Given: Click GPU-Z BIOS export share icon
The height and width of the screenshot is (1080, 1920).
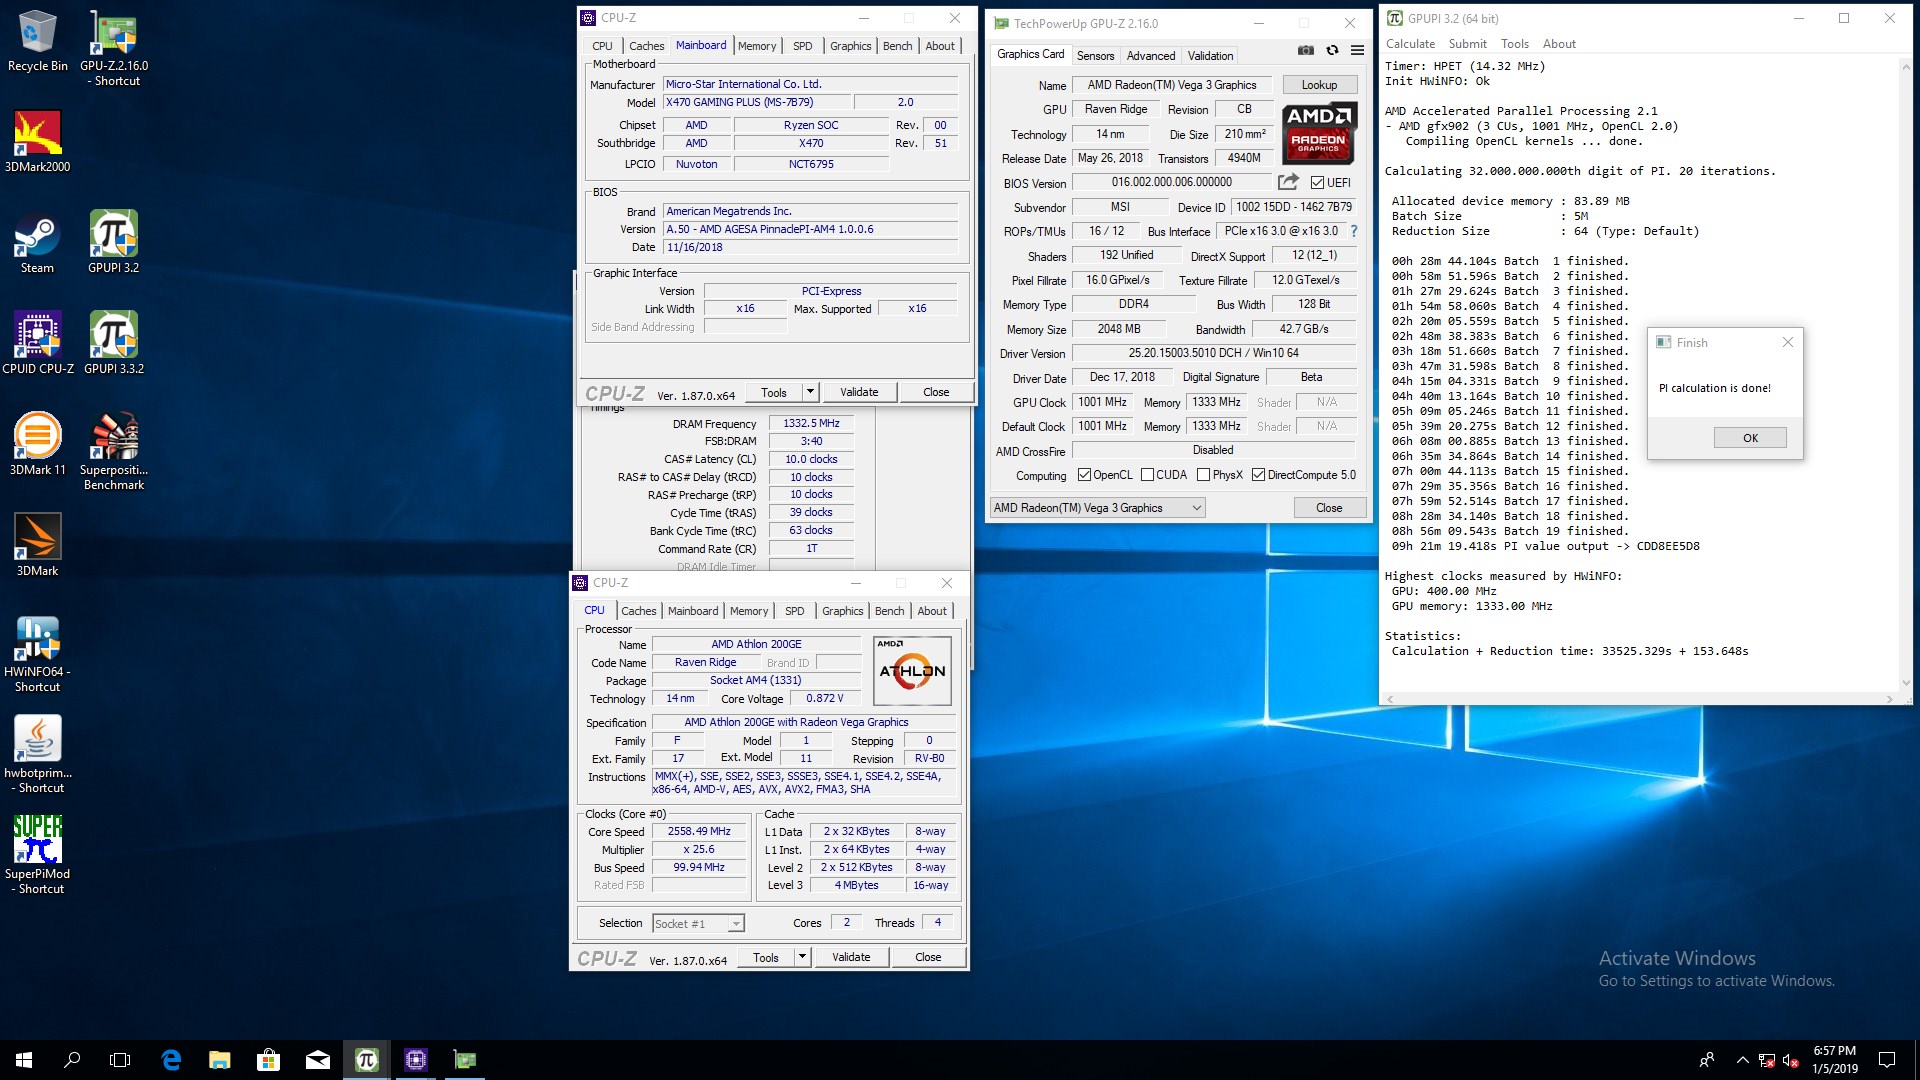Looking at the screenshot, I should 1288,182.
